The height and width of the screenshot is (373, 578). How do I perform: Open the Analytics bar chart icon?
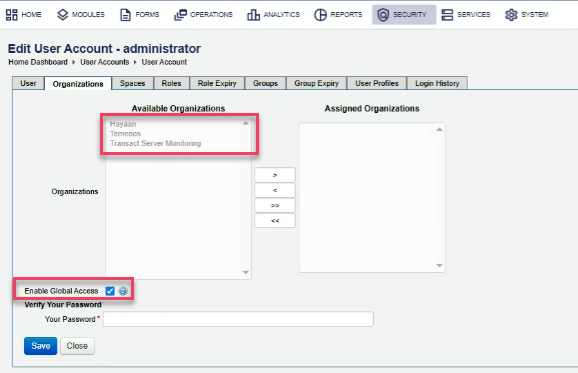point(254,15)
